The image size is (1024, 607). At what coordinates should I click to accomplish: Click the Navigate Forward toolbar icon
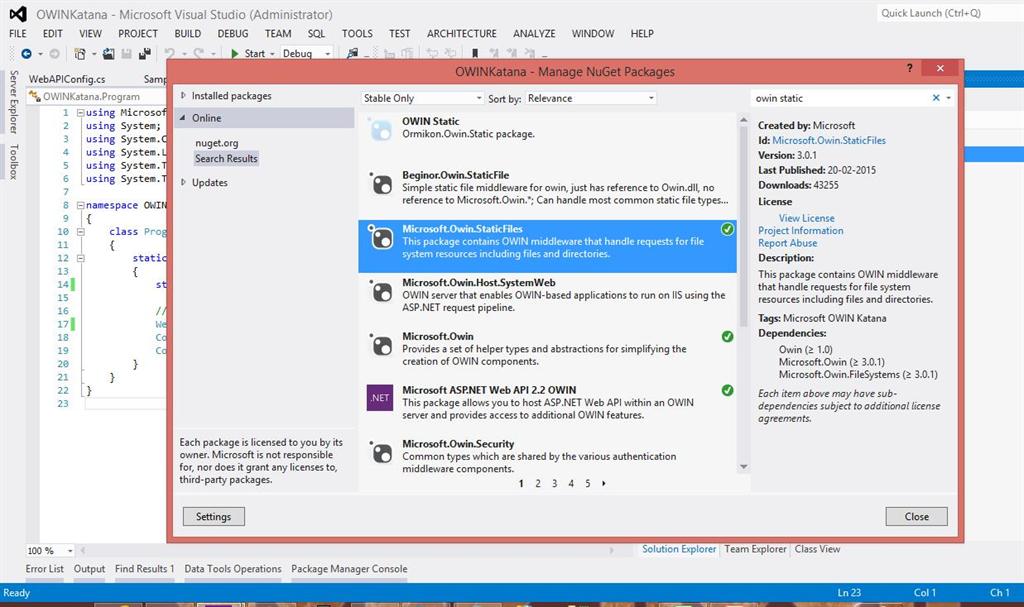[x=54, y=54]
